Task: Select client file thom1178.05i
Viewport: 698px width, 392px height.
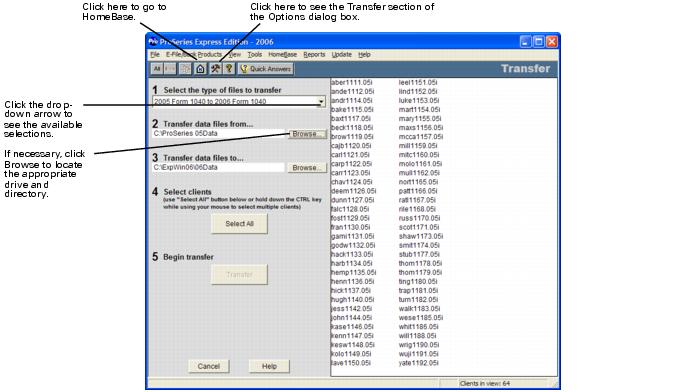Action: [x=420, y=263]
